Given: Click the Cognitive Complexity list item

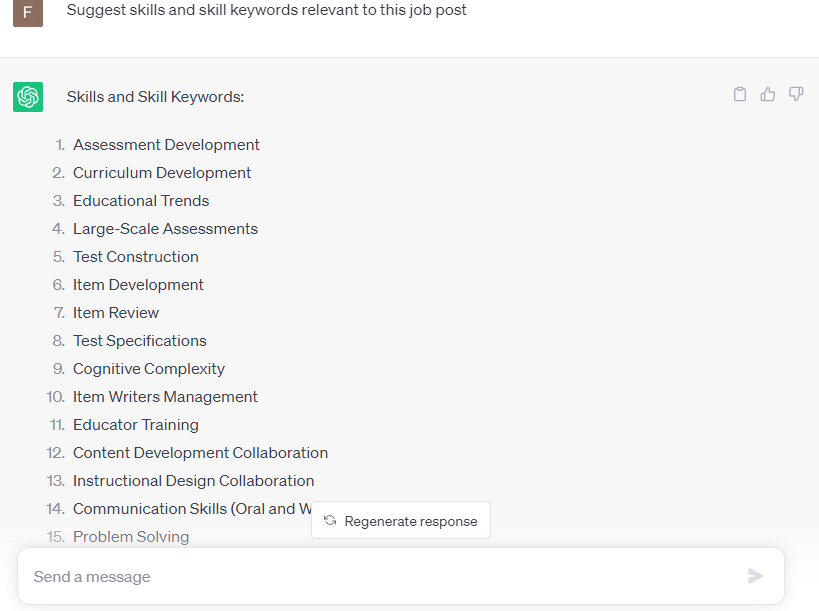Looking at the screenshot, I should 149,369.
